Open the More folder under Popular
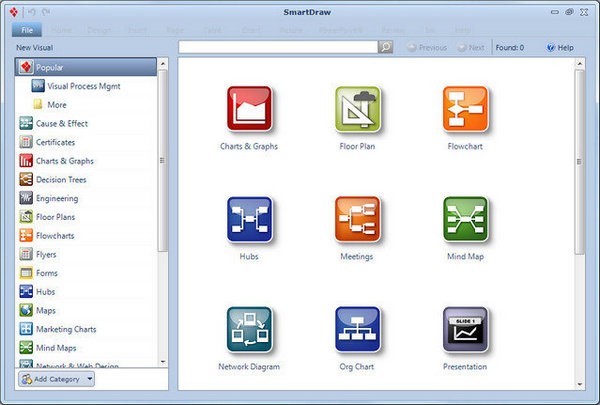This screenshot has height=405, width=600. click(x=57, y=104)
